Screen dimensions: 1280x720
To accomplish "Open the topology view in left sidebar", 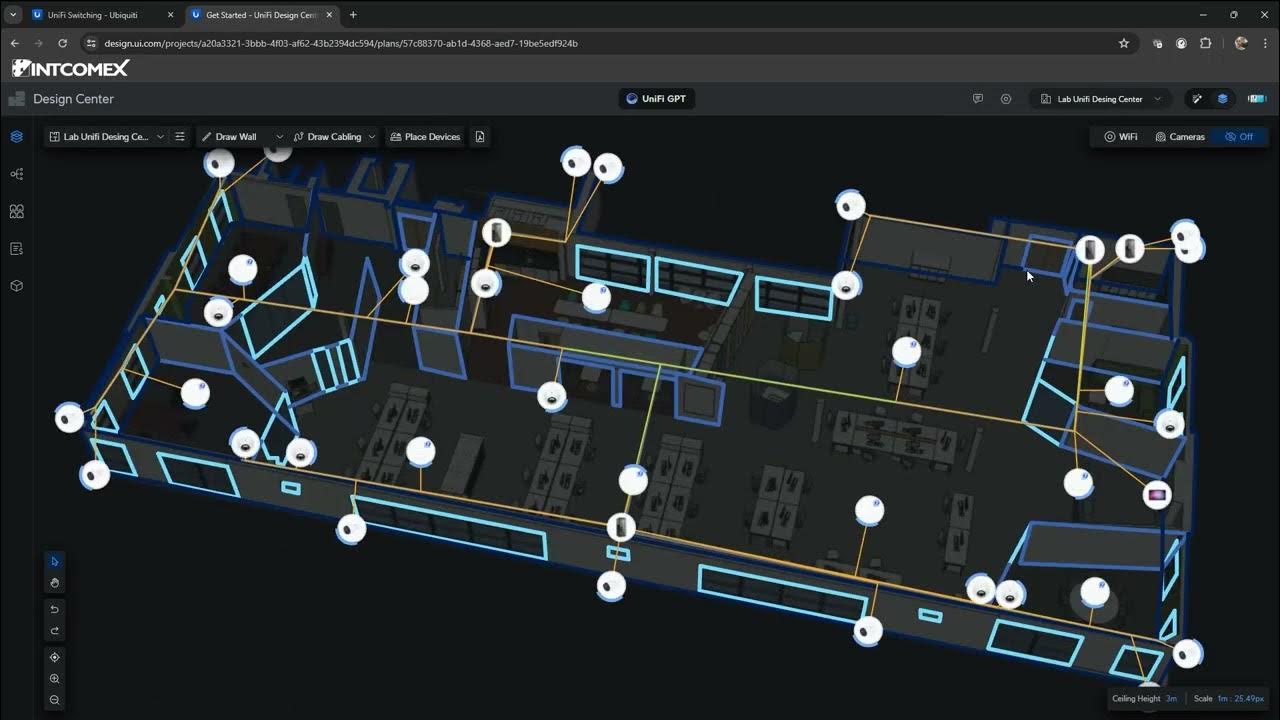I will 16,174.
